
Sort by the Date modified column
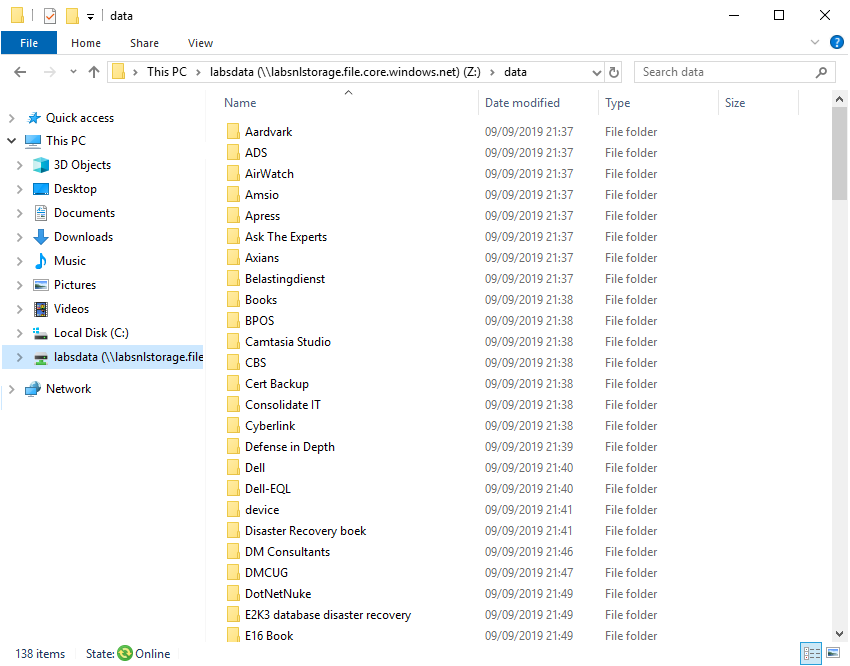coord(522,103)
